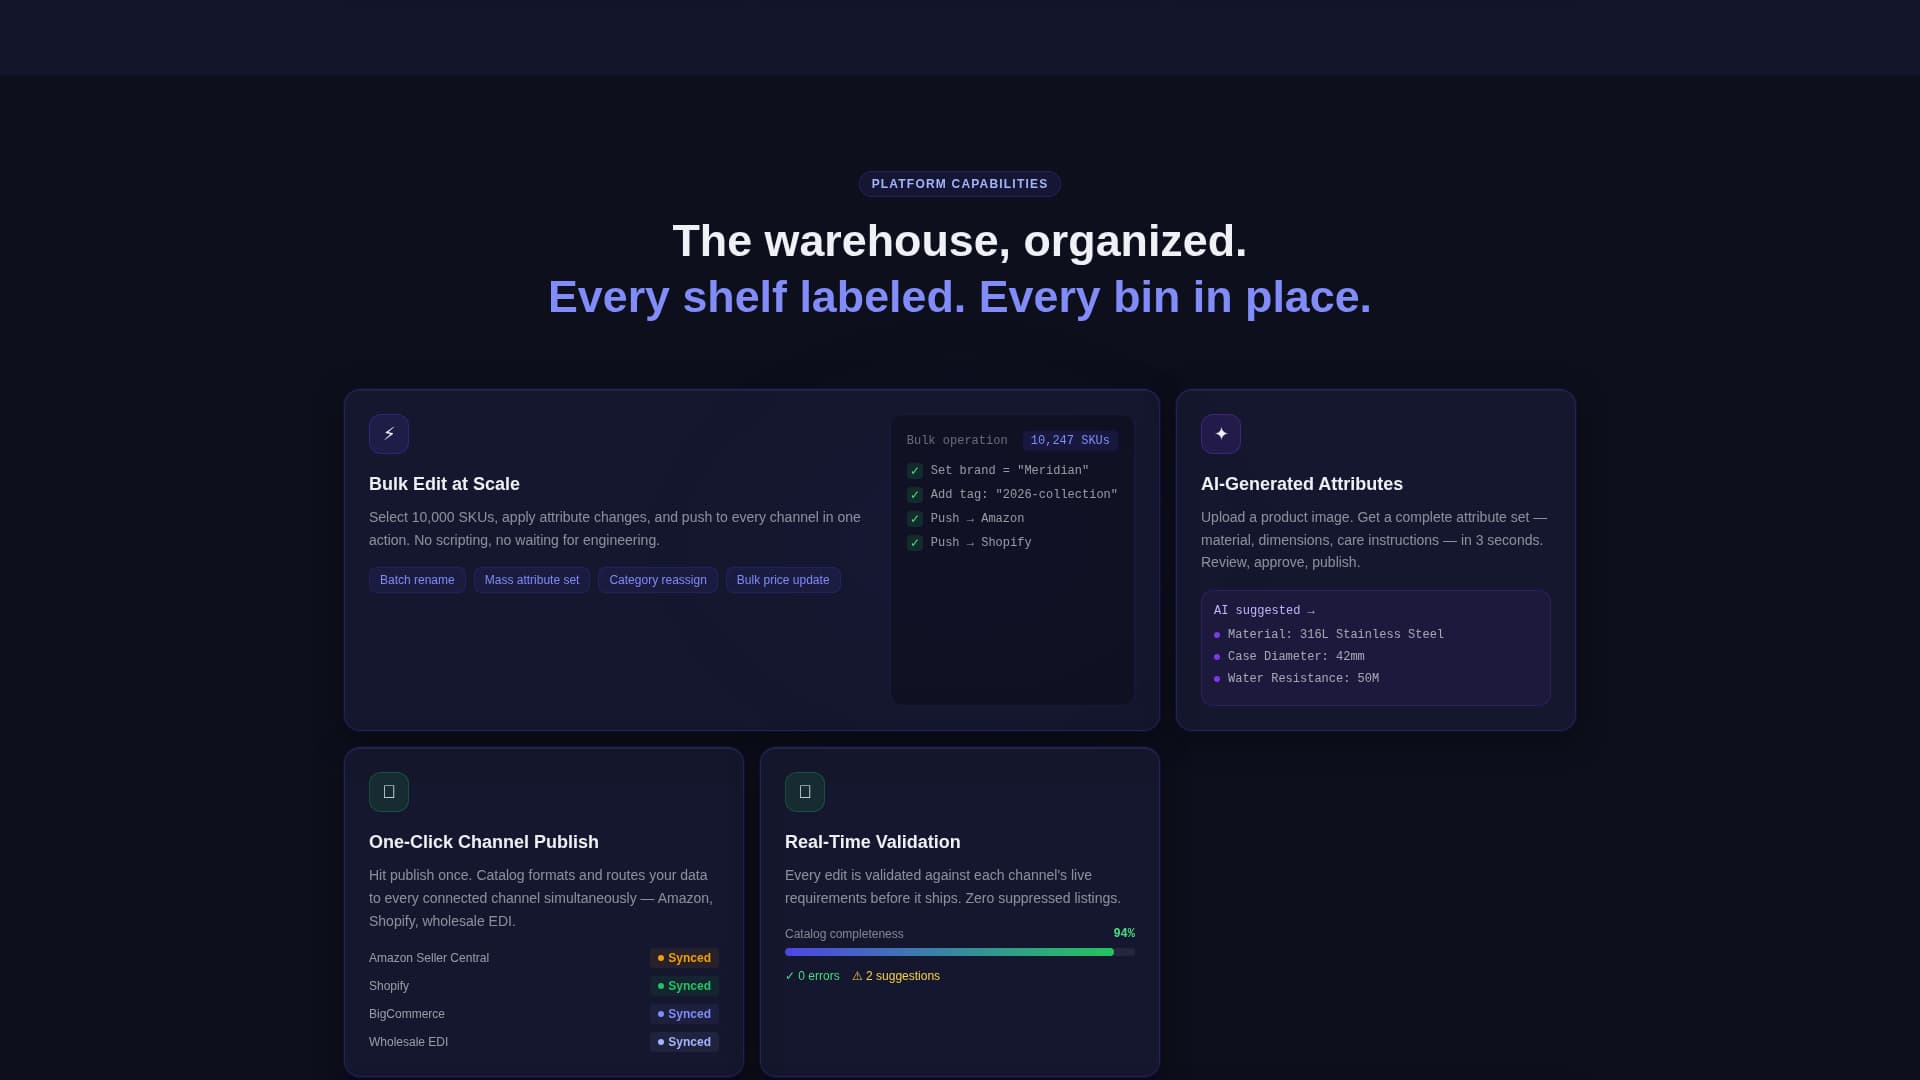Toggle the 'Push → Shopify' checkbox

point(915,543)
